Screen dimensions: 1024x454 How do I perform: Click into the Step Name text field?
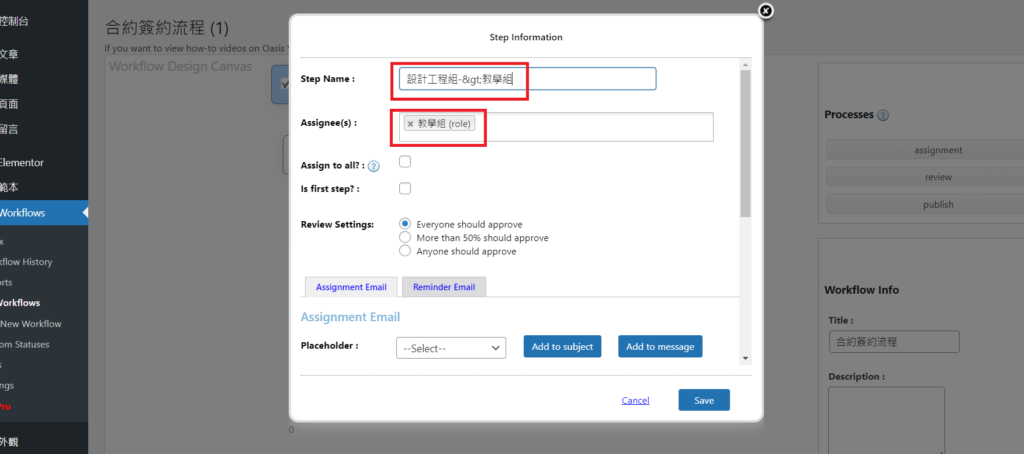pos(580,79)
